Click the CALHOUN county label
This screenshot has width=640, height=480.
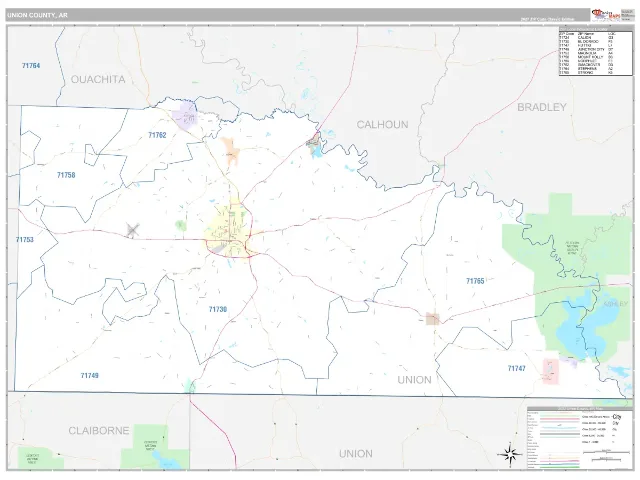382,124
